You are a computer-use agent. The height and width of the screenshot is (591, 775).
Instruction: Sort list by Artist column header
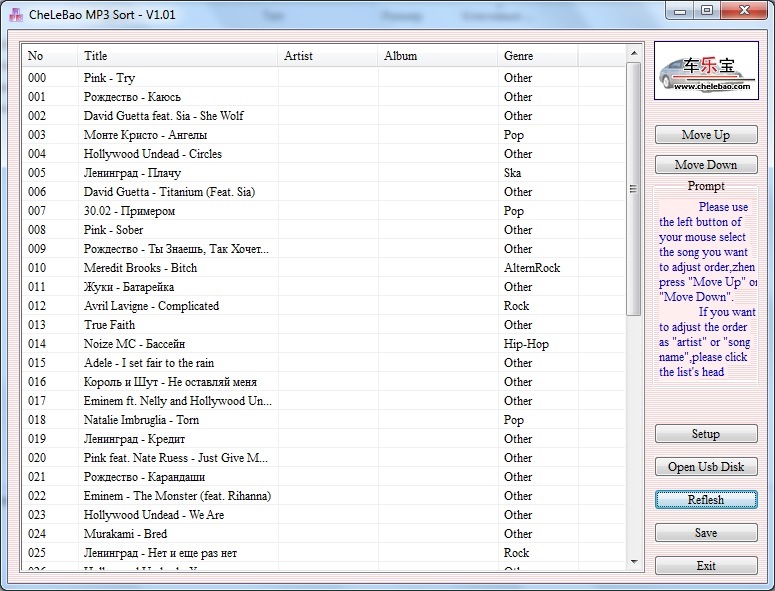tap(327, 56)
